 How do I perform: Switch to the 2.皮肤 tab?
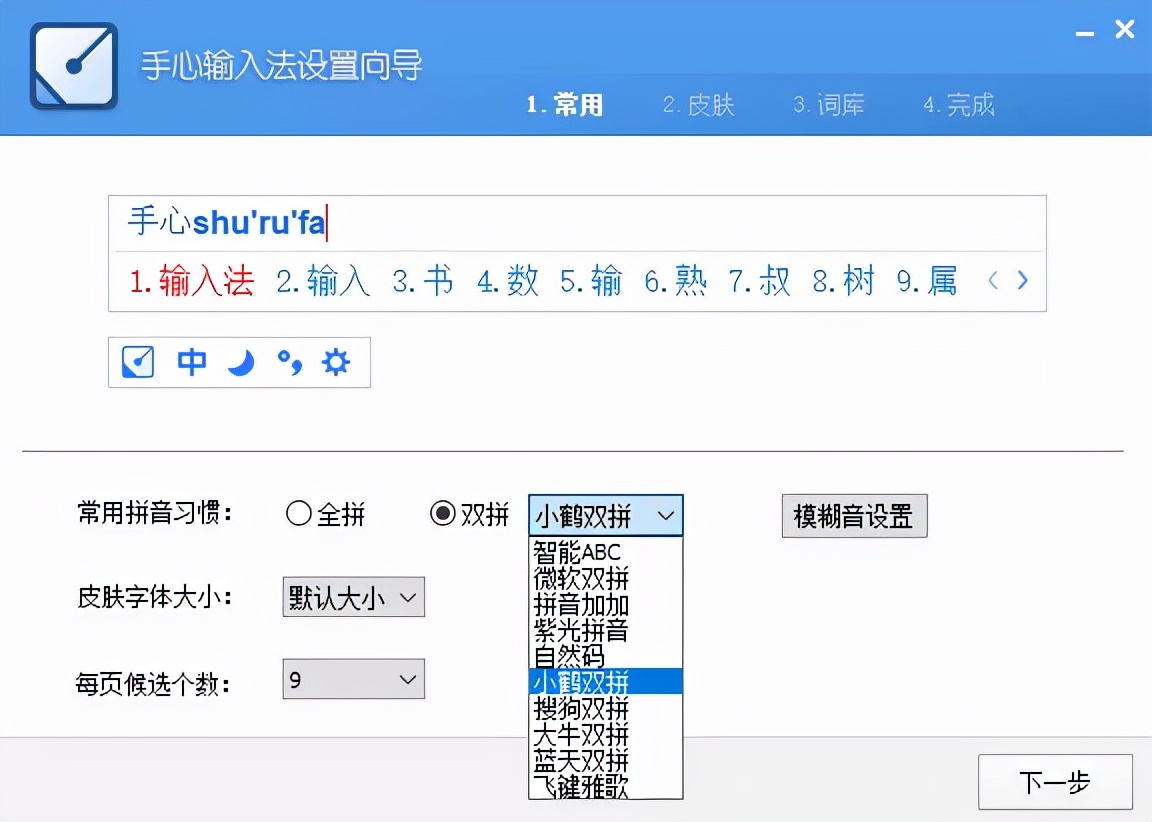coord(696,103)
